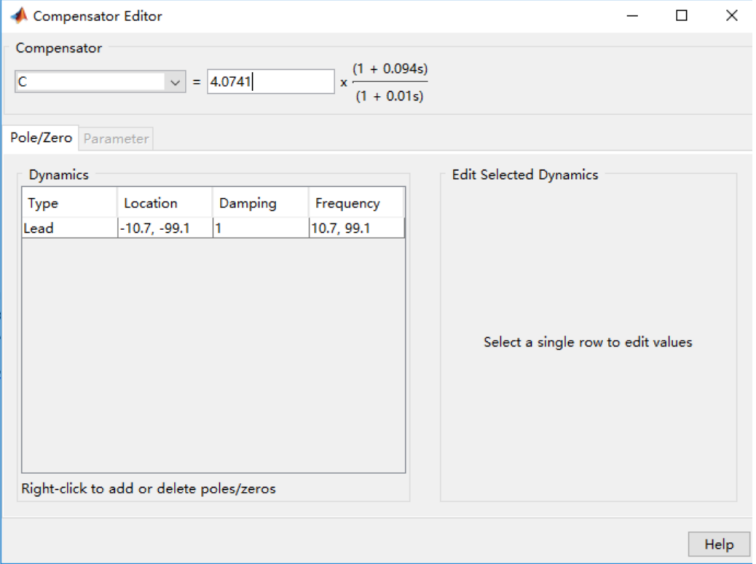Click the MATLAB logo in title bar

pyautogui.click(x=18, y=16)
